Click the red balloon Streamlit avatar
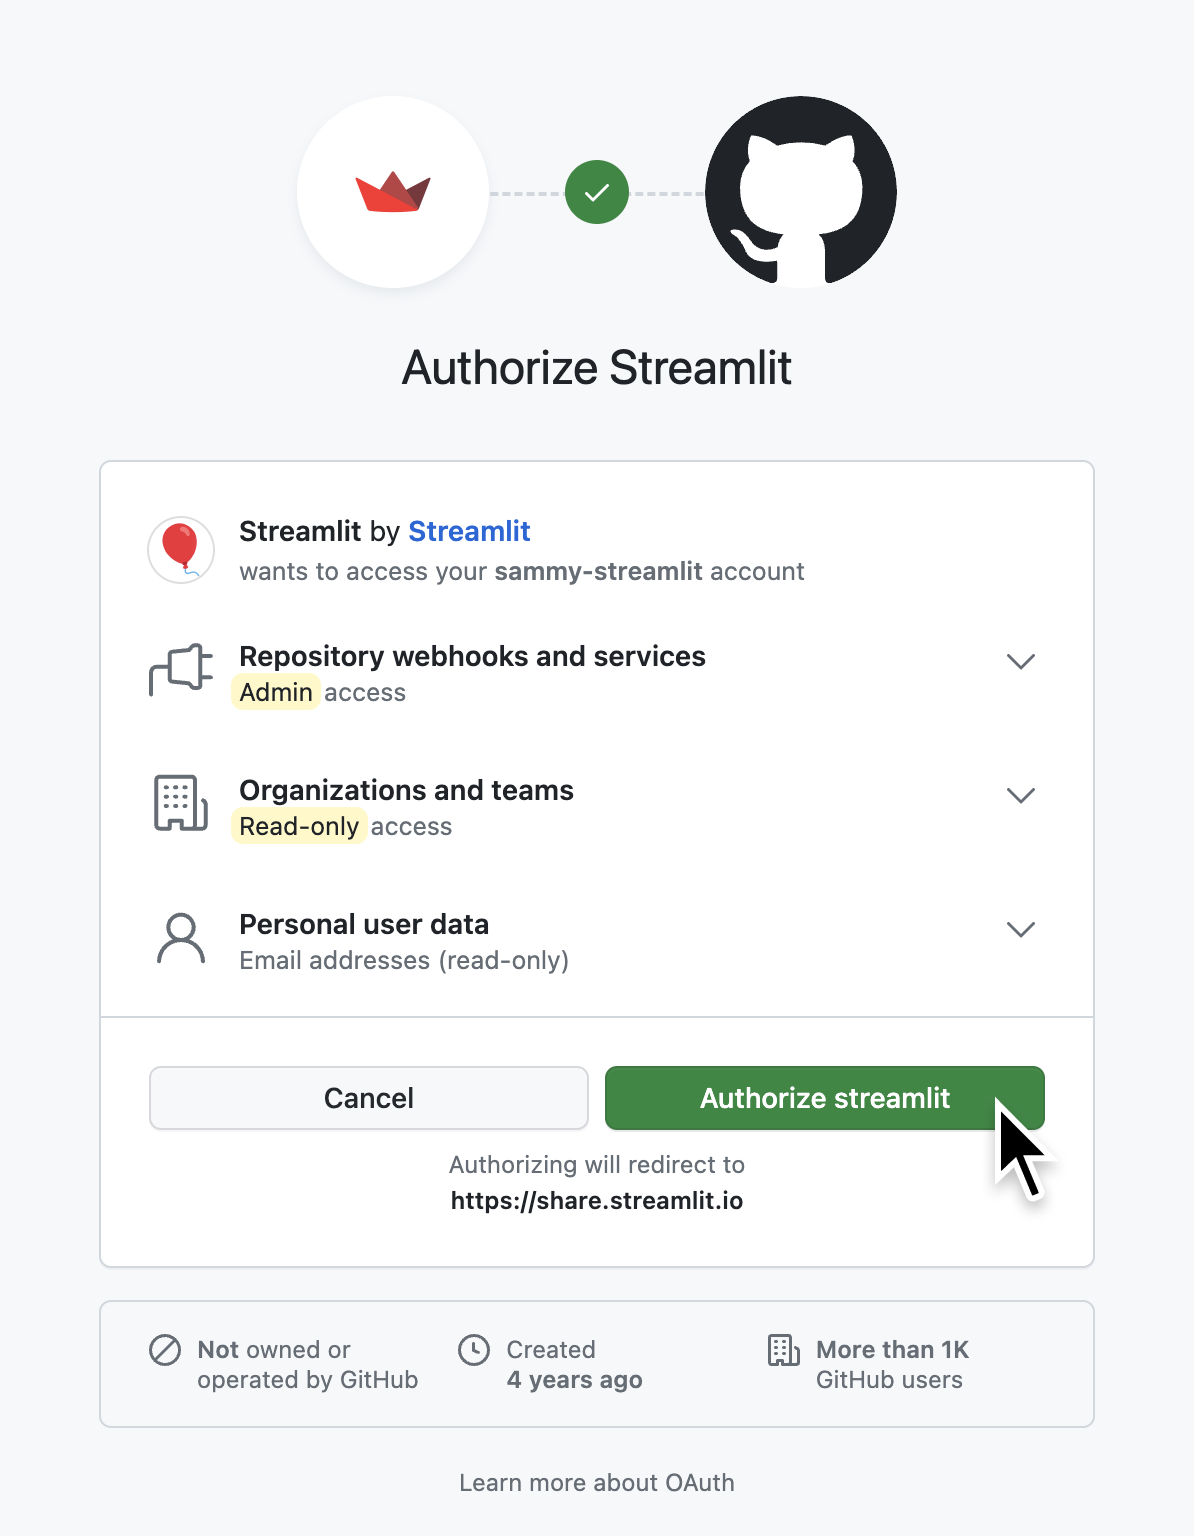The width and height of the screenshot is (1194, 1536). (181, 549)
